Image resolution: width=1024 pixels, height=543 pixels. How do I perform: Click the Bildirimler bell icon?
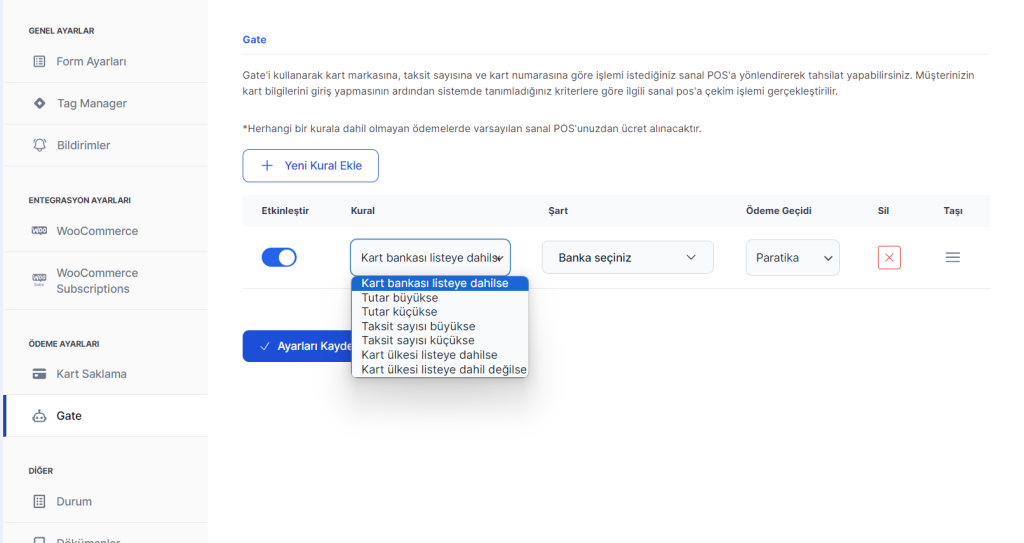point(40,145)
